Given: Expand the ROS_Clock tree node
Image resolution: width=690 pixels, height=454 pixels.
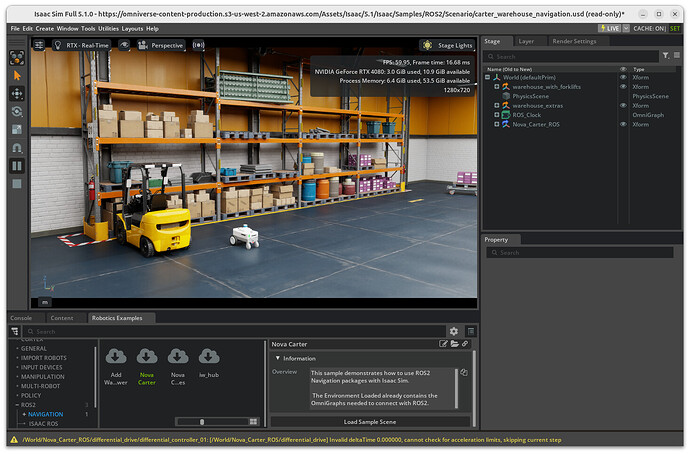Looking at the screenshot, I should (x=496, y=115).
